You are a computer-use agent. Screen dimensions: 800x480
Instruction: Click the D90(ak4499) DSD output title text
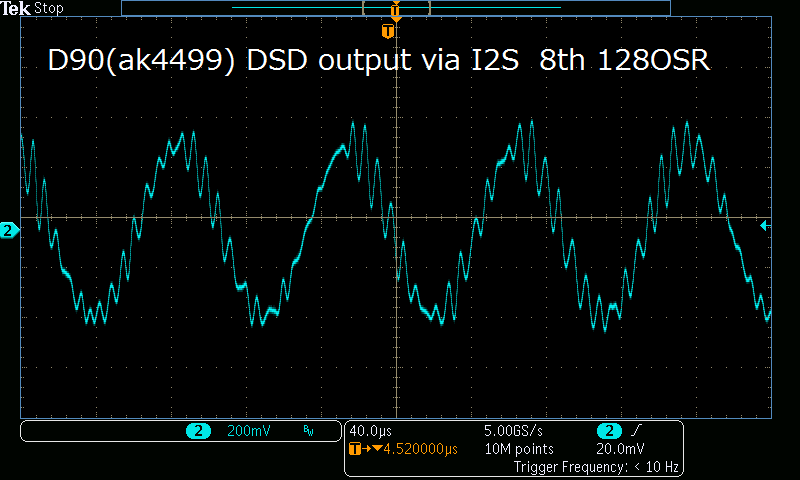[x=378, y=60]
